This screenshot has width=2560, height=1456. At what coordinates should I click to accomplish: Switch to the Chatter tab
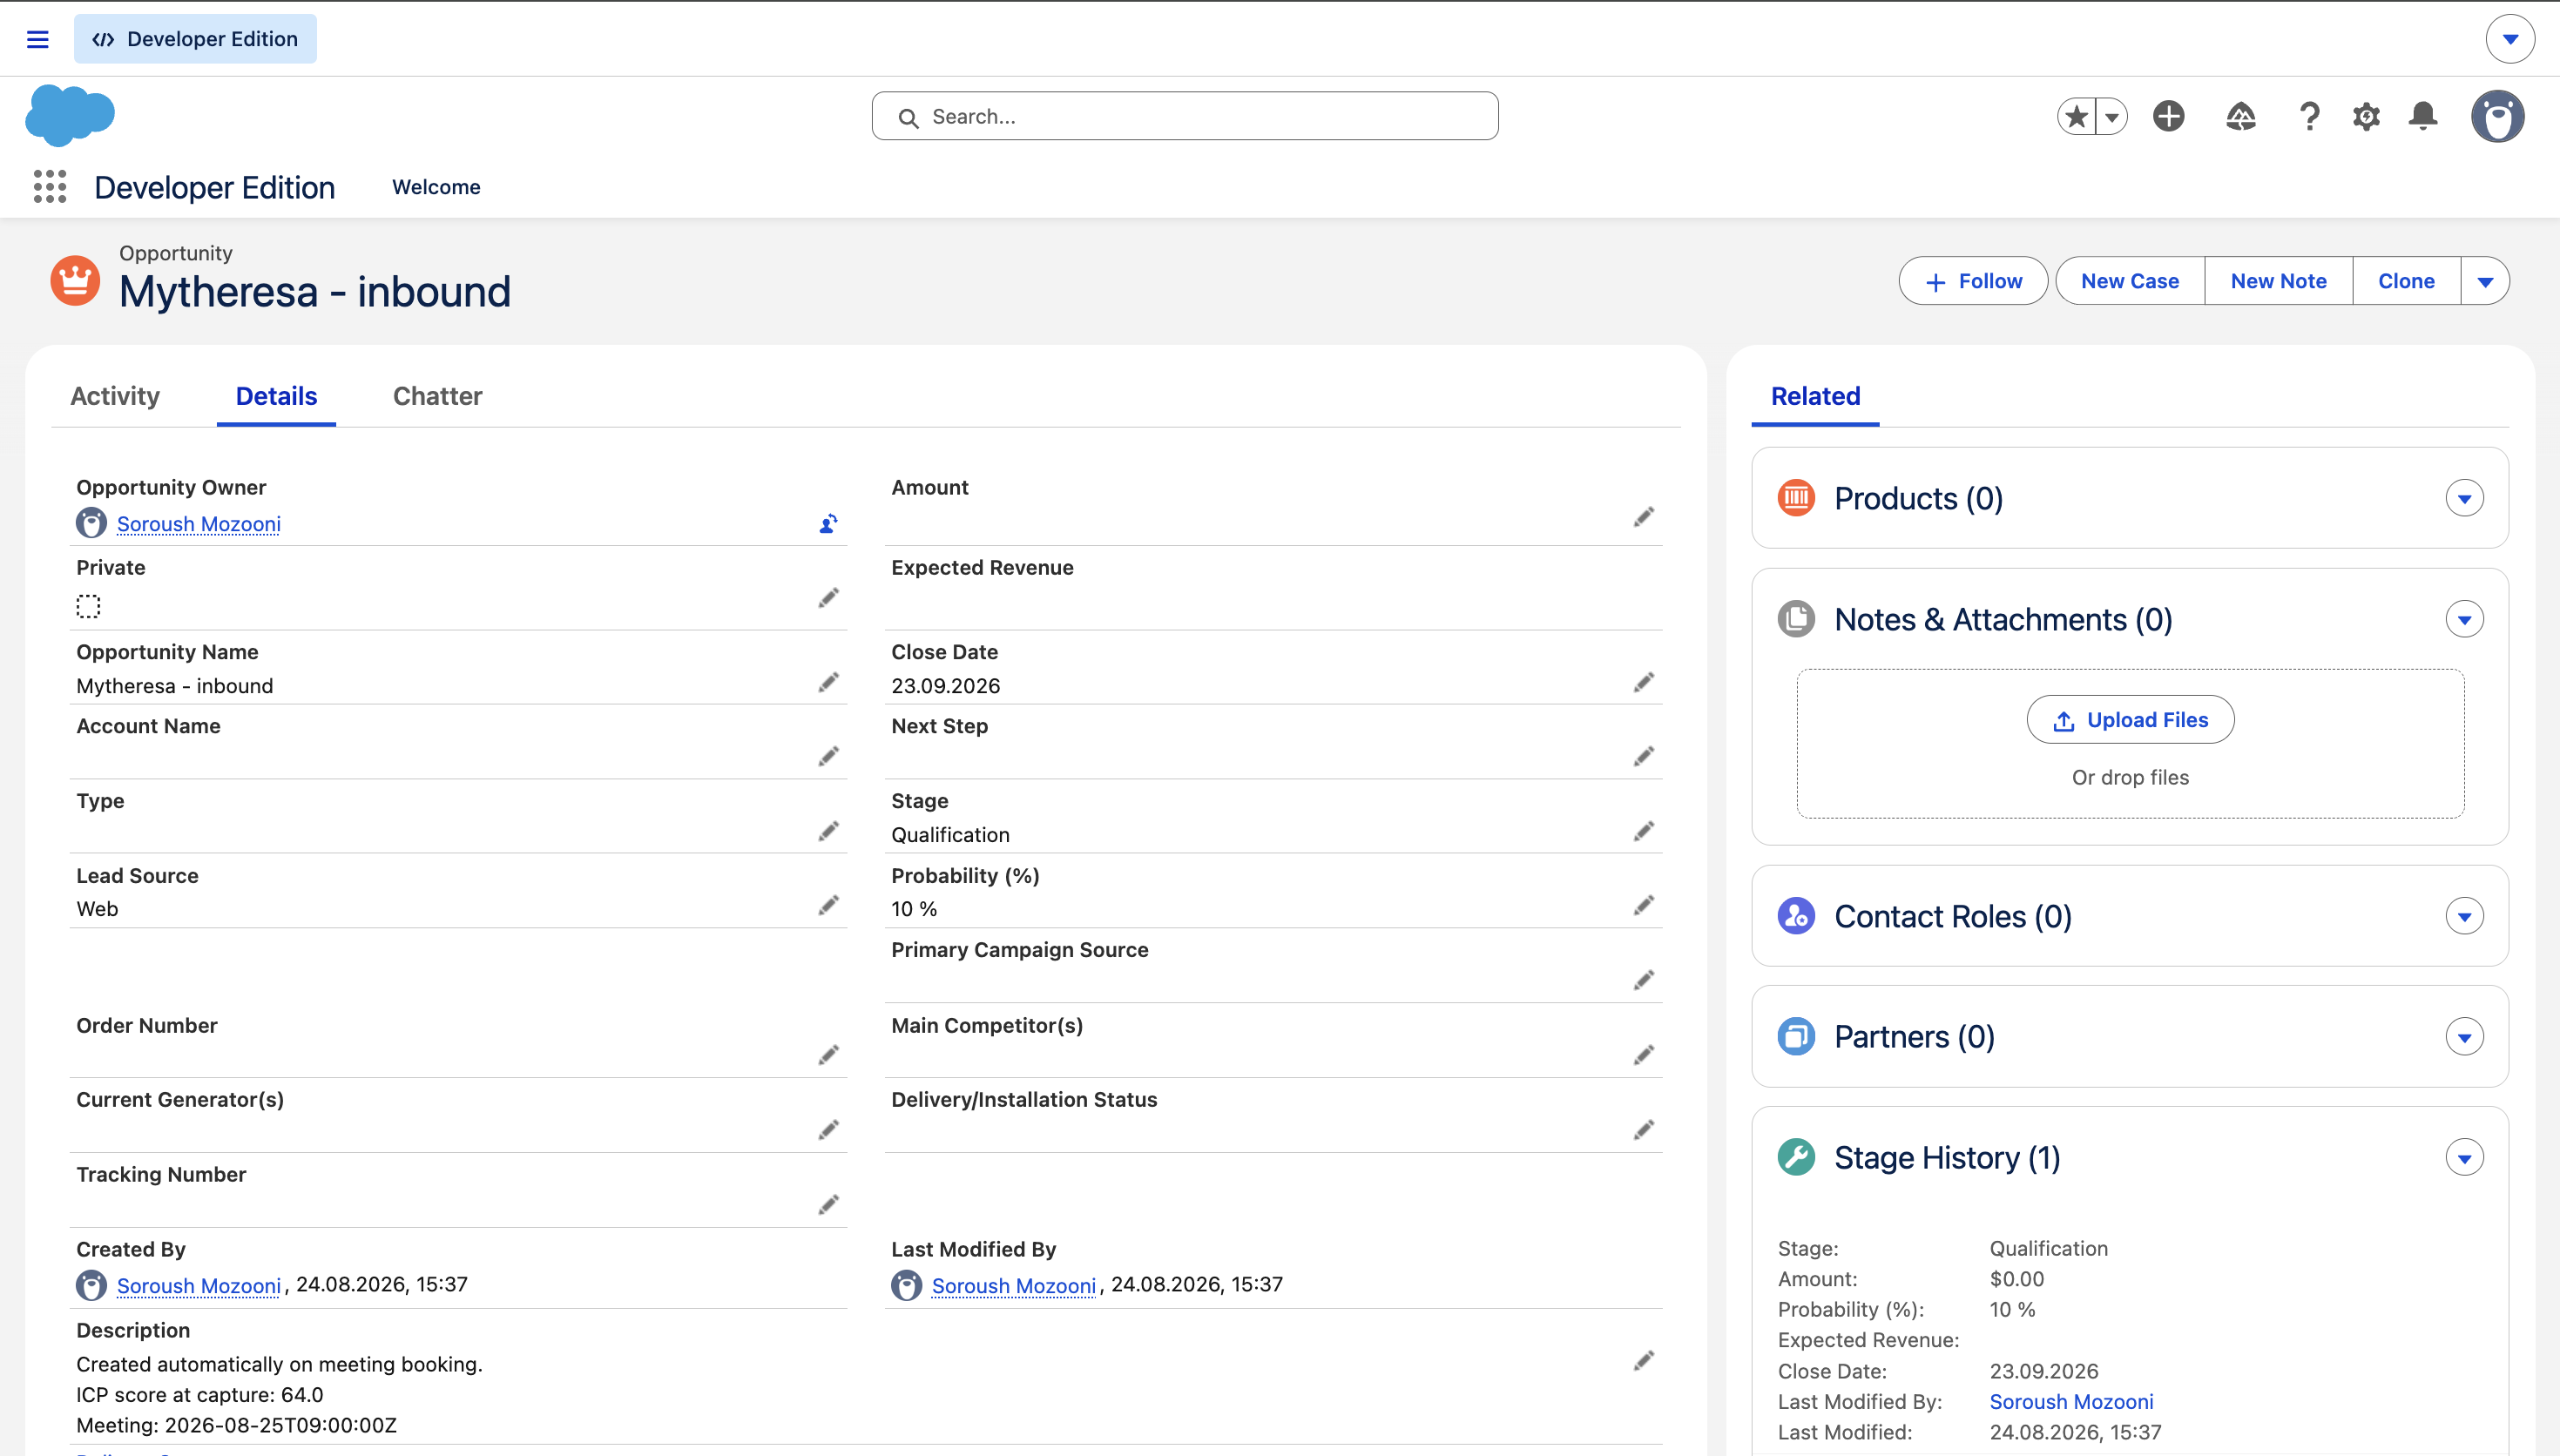click(x=437, y=396)
